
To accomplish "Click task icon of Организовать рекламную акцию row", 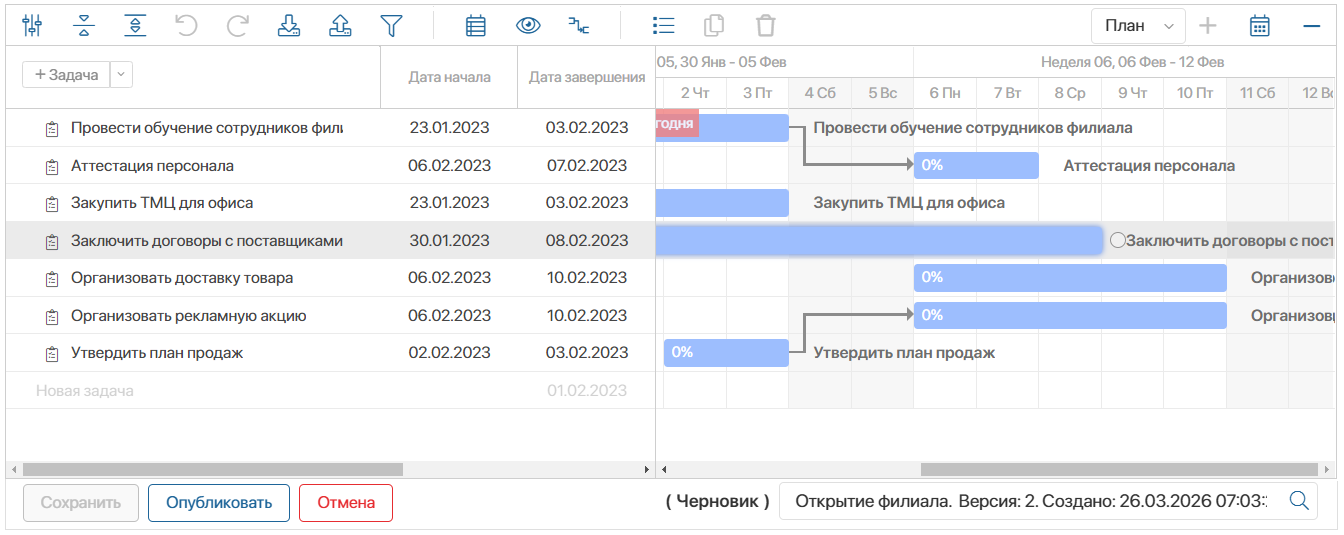I will pos(52,316).
